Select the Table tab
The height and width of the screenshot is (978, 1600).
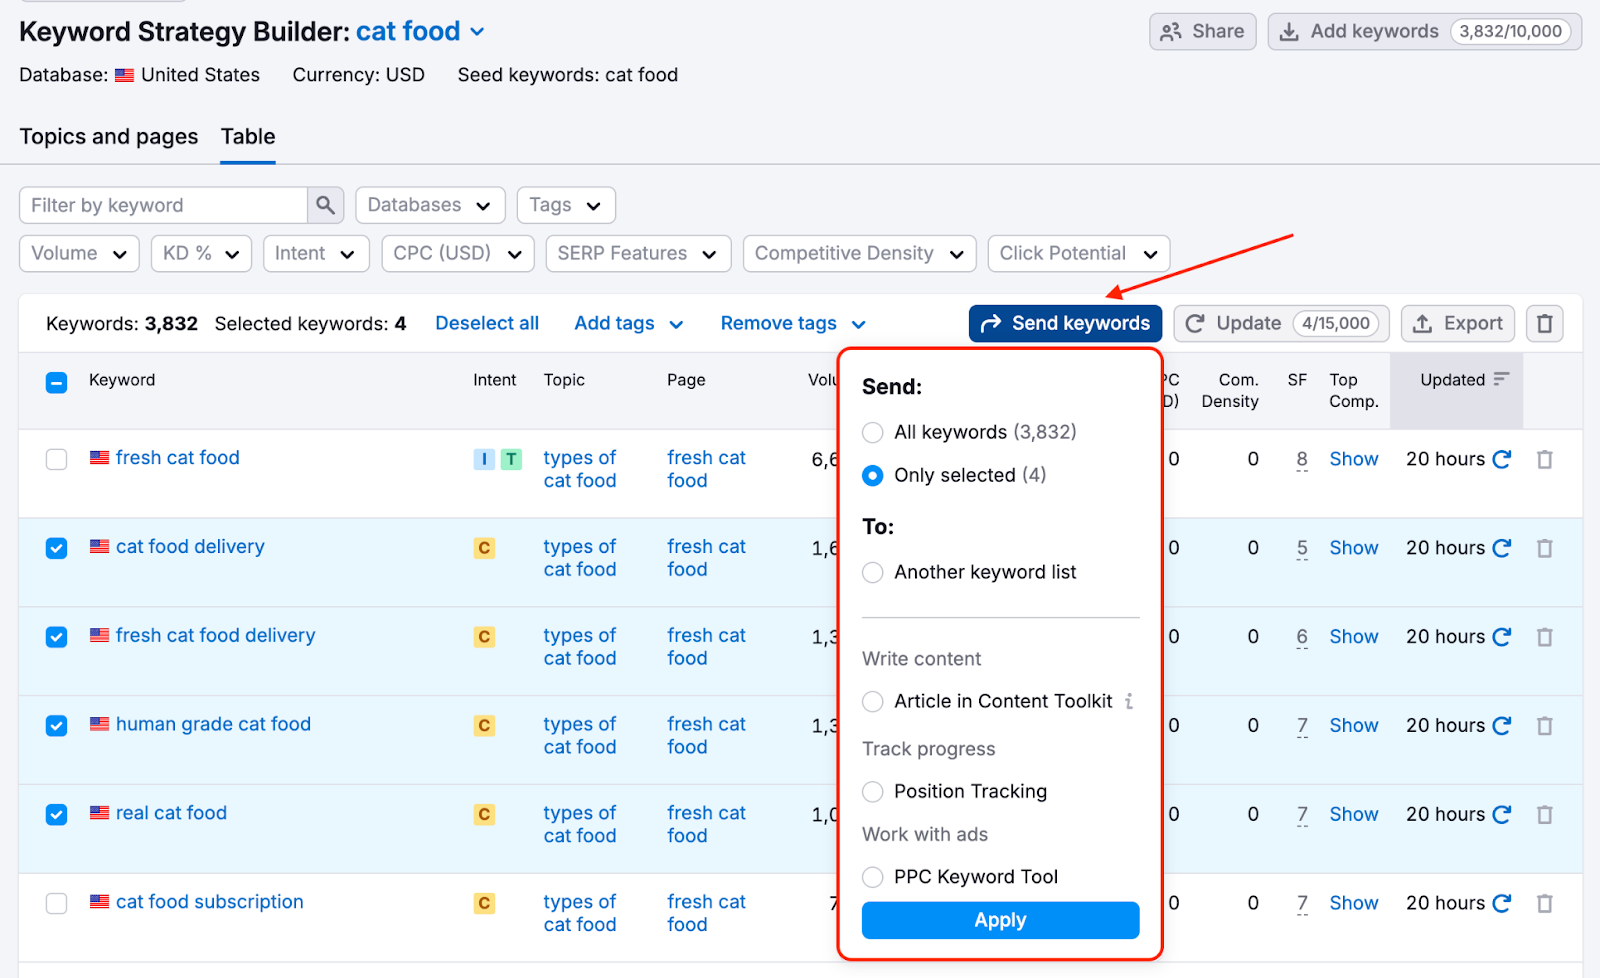tap(247, 137)
